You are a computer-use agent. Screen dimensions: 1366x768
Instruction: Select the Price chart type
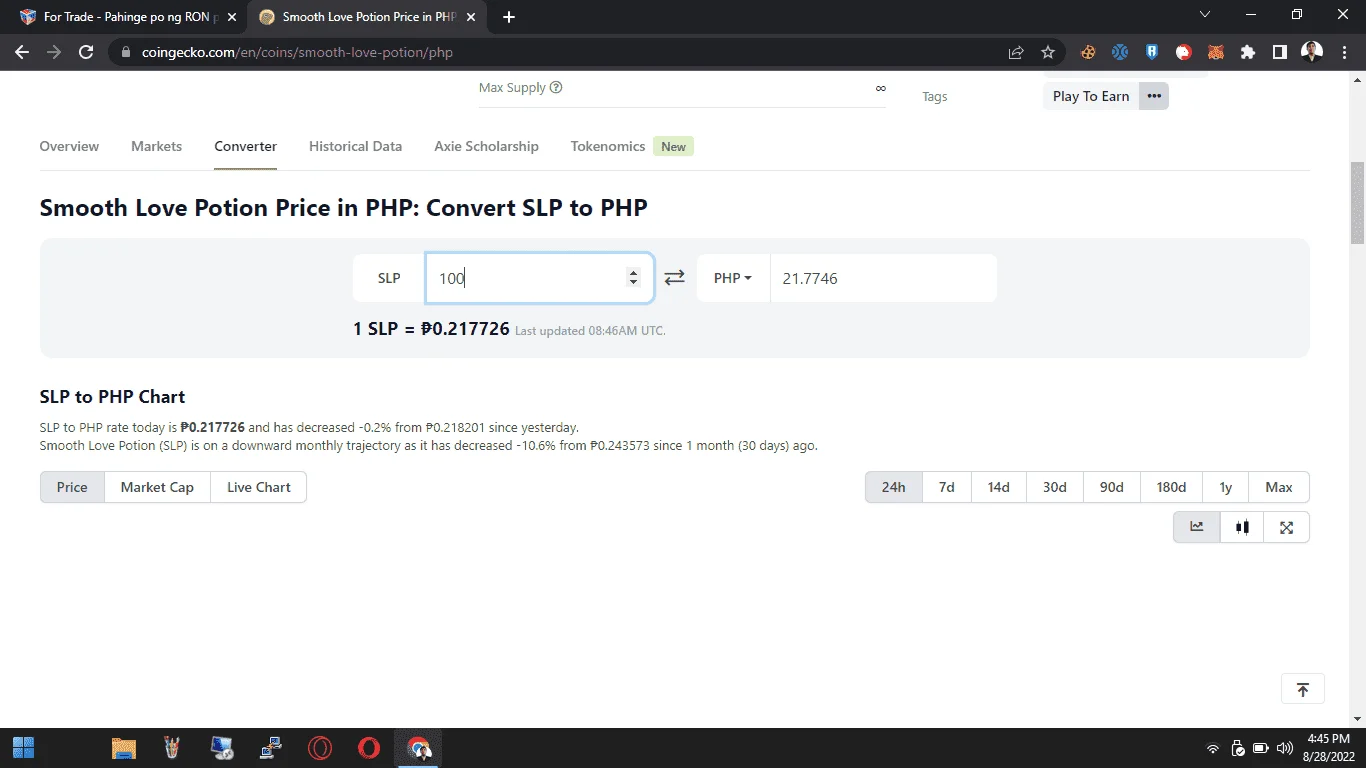coord(72,487)
